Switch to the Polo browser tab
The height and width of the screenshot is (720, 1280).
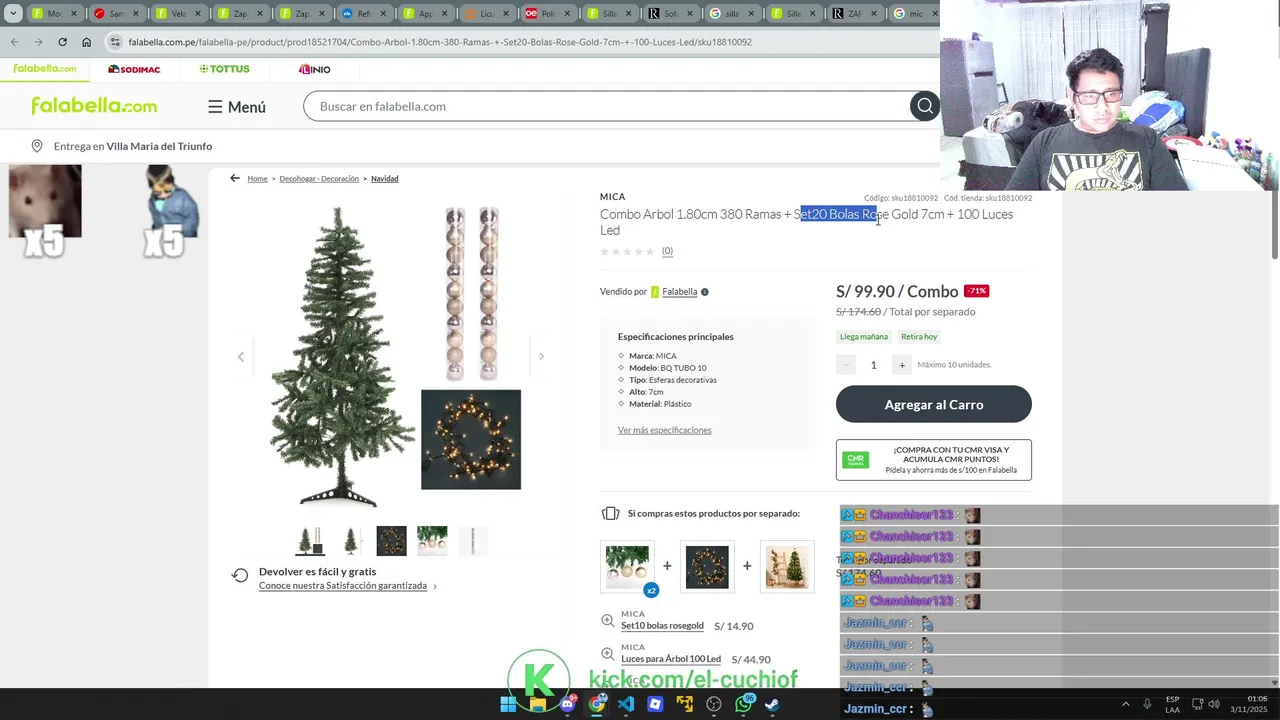pyautogui.click(x=549, y=14)
